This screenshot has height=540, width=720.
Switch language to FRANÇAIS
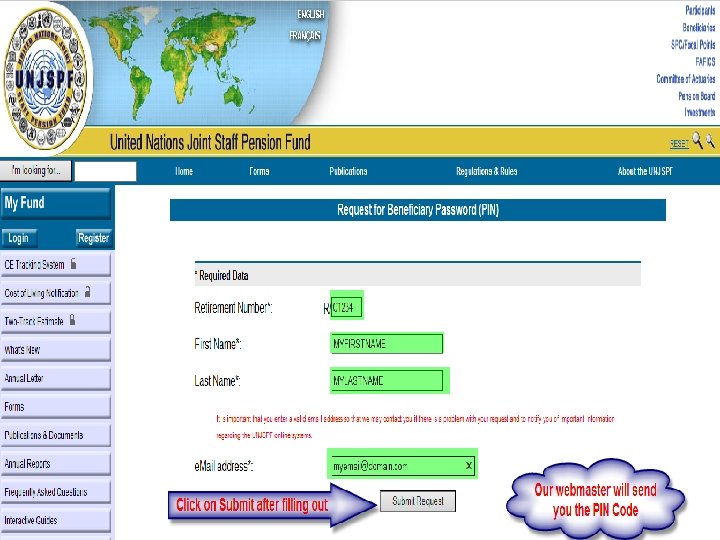tap(305, 35)
